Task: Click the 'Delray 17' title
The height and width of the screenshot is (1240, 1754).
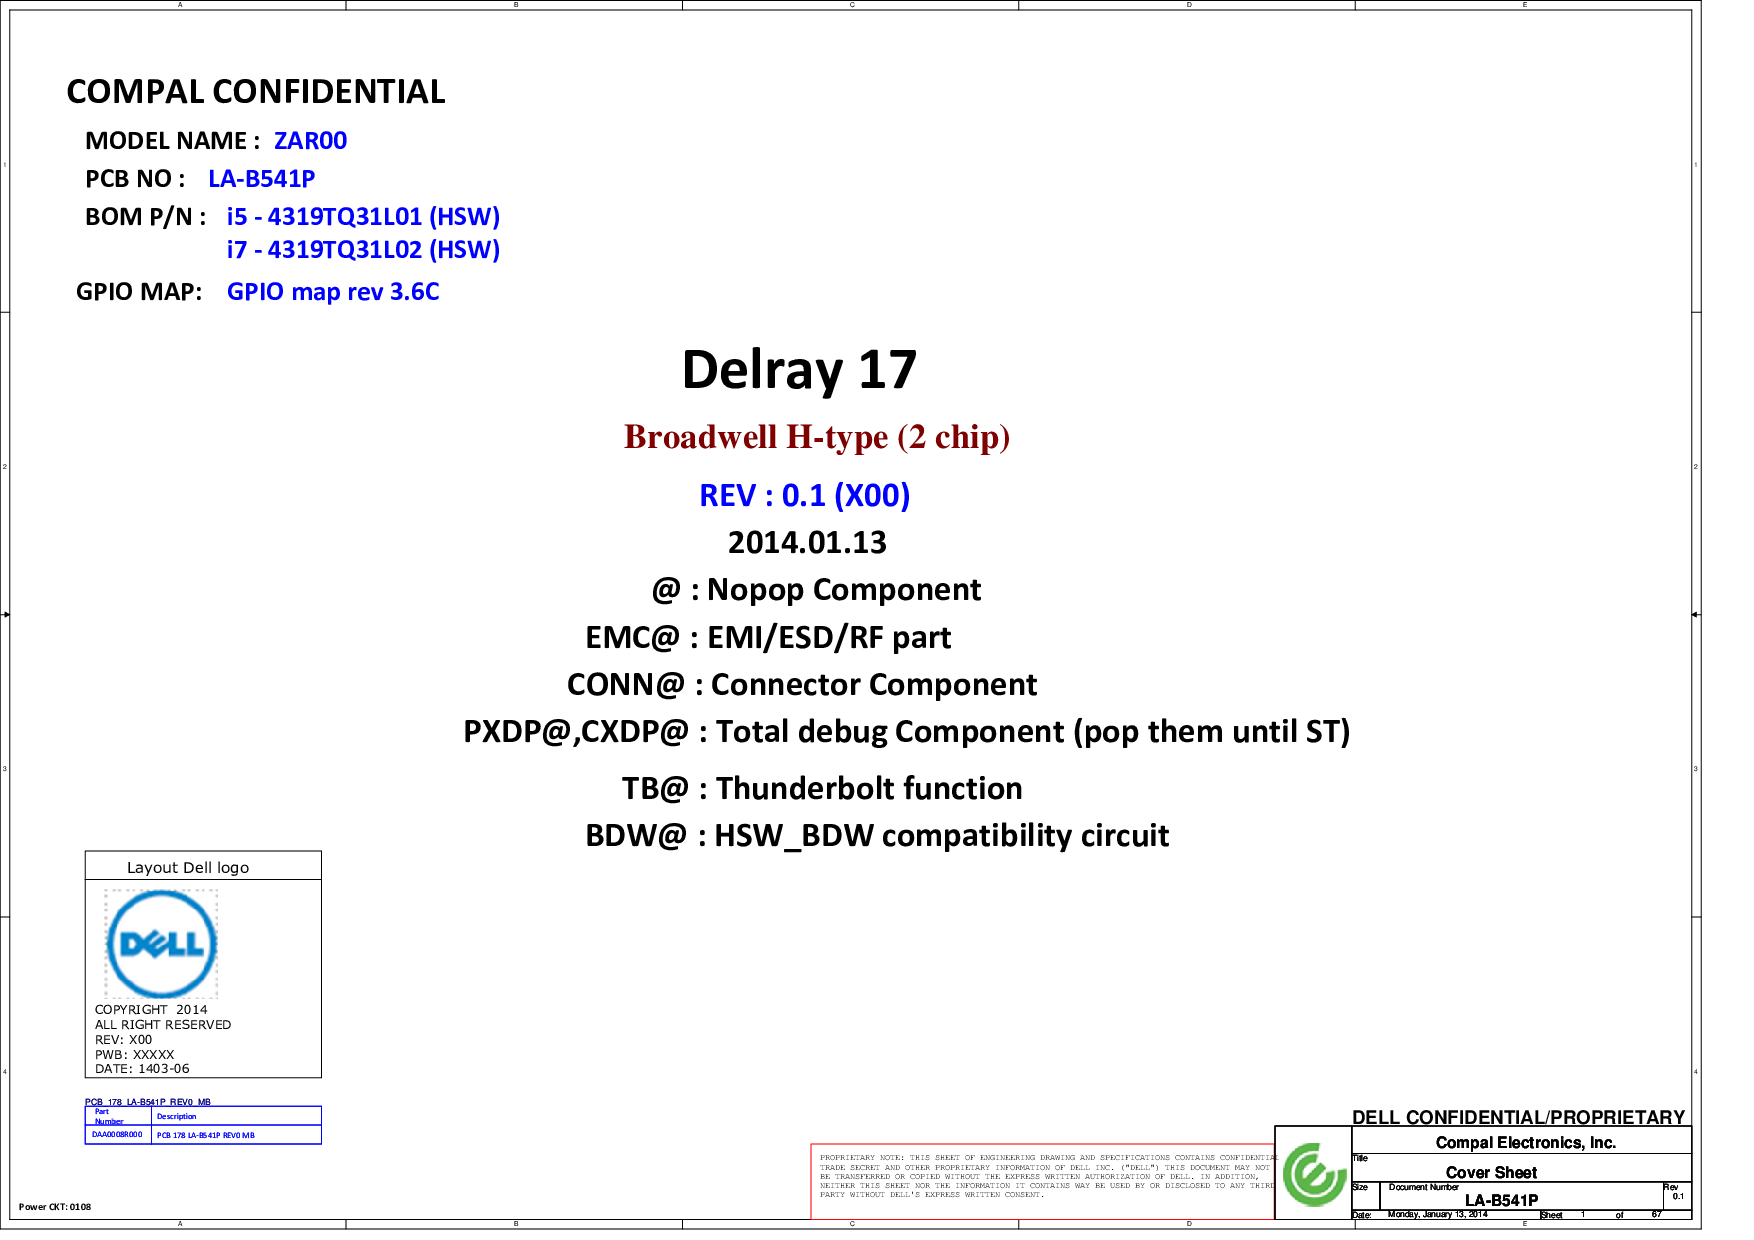Action: 799,370
